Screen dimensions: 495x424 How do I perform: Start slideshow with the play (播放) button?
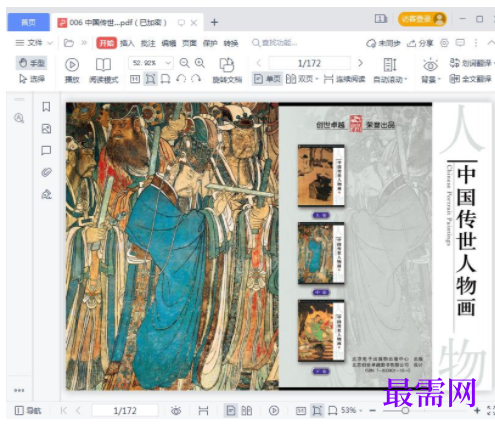[x=72, y=70]
